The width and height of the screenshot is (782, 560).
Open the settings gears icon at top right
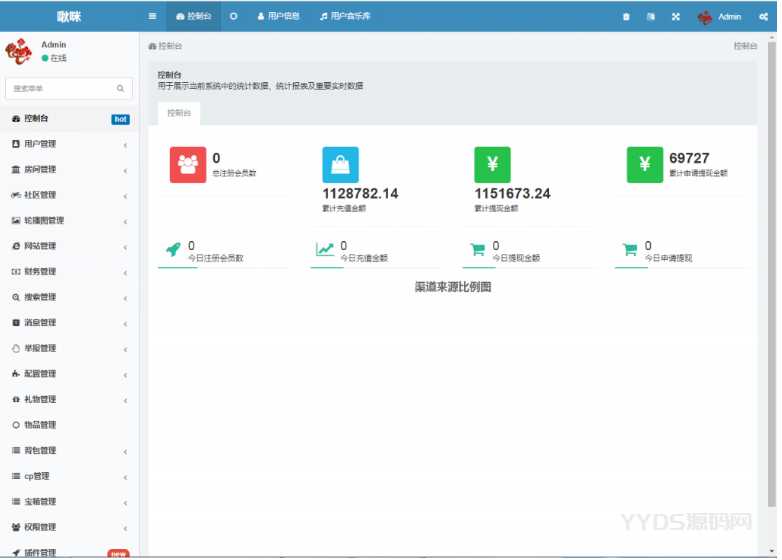click(763, 17)
